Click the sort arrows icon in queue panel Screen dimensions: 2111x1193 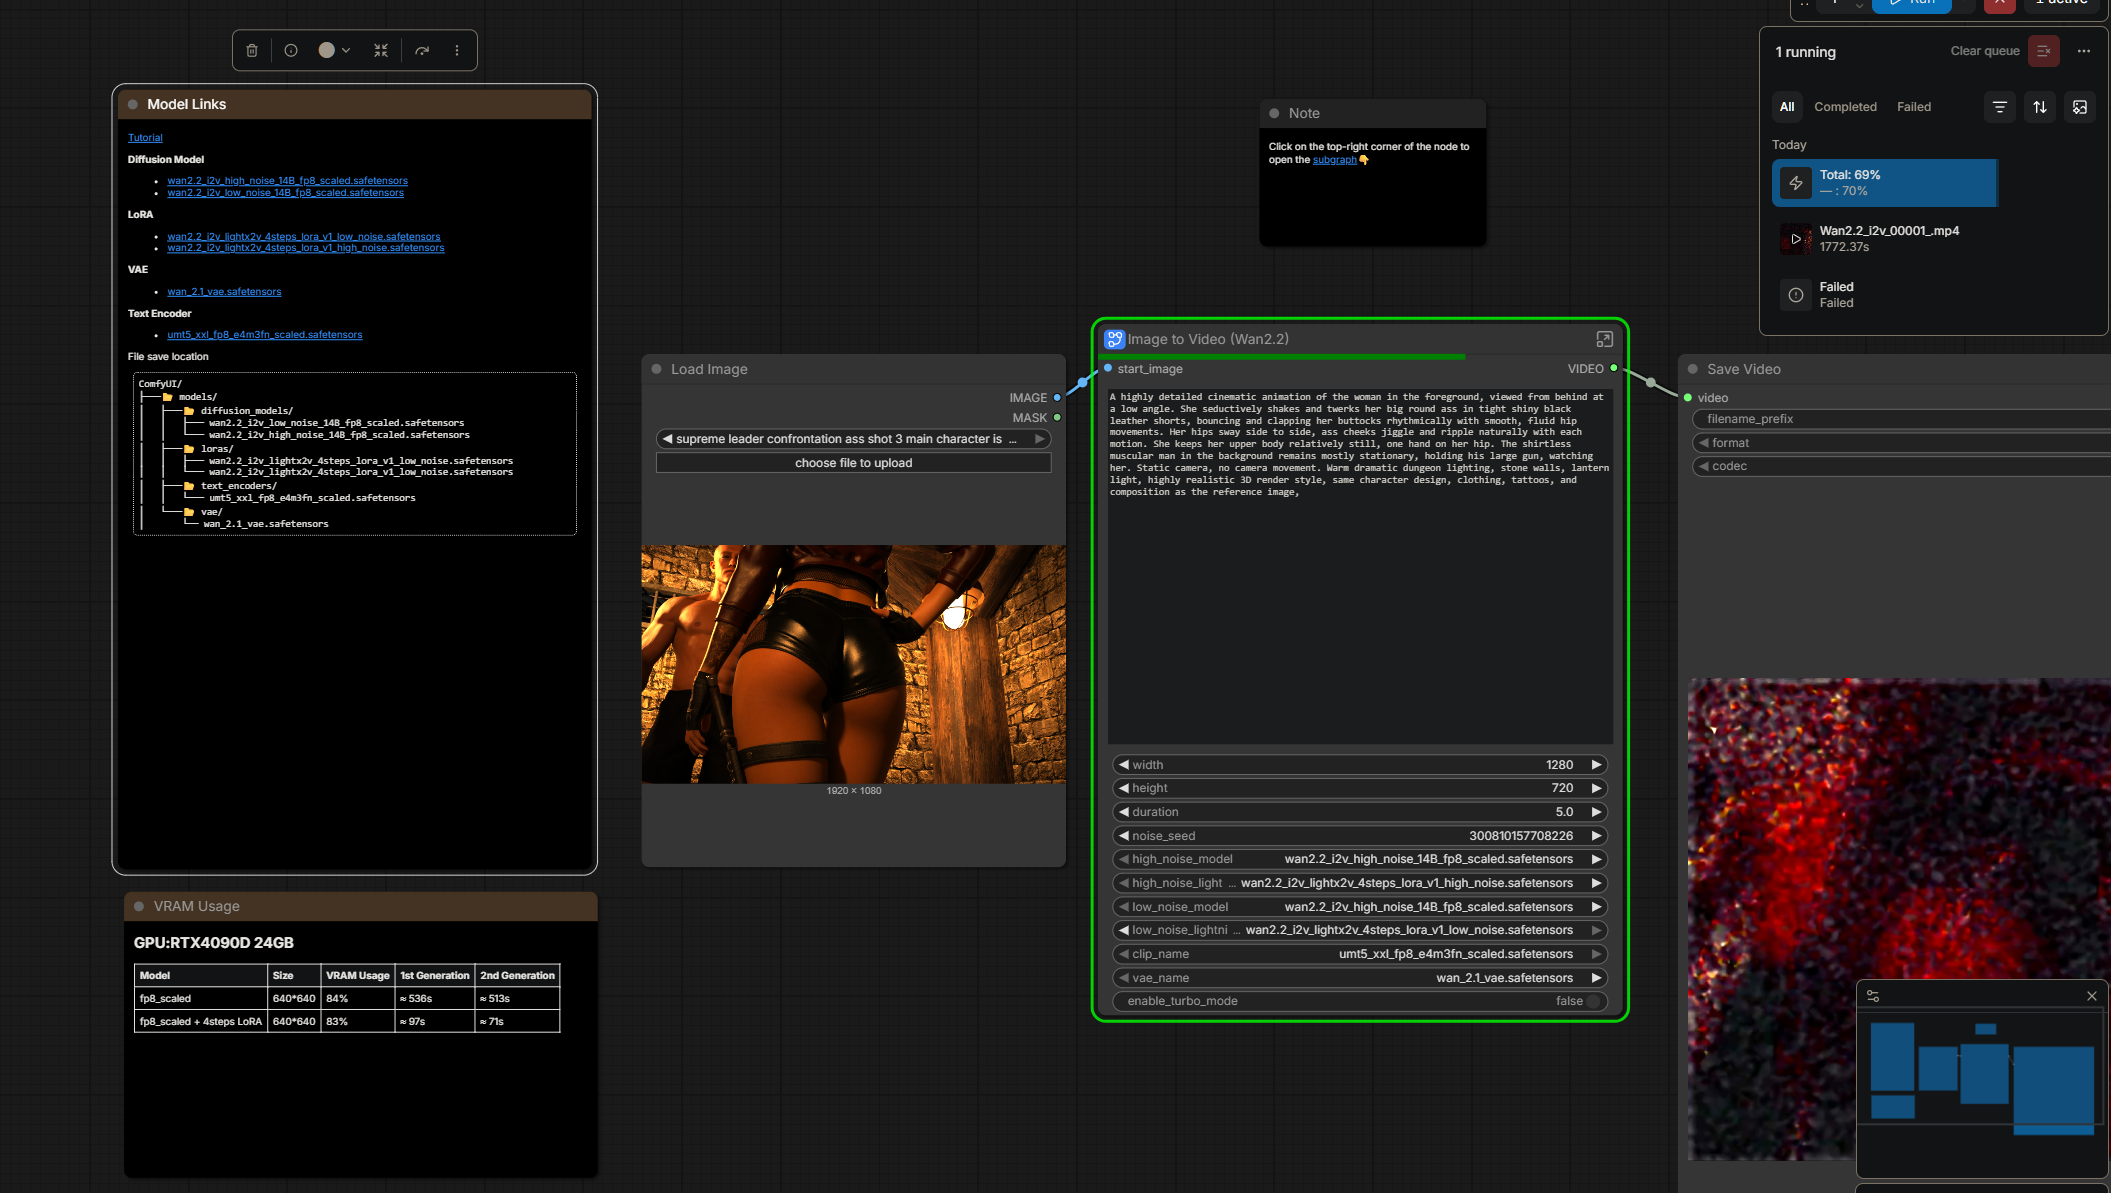2039,107
